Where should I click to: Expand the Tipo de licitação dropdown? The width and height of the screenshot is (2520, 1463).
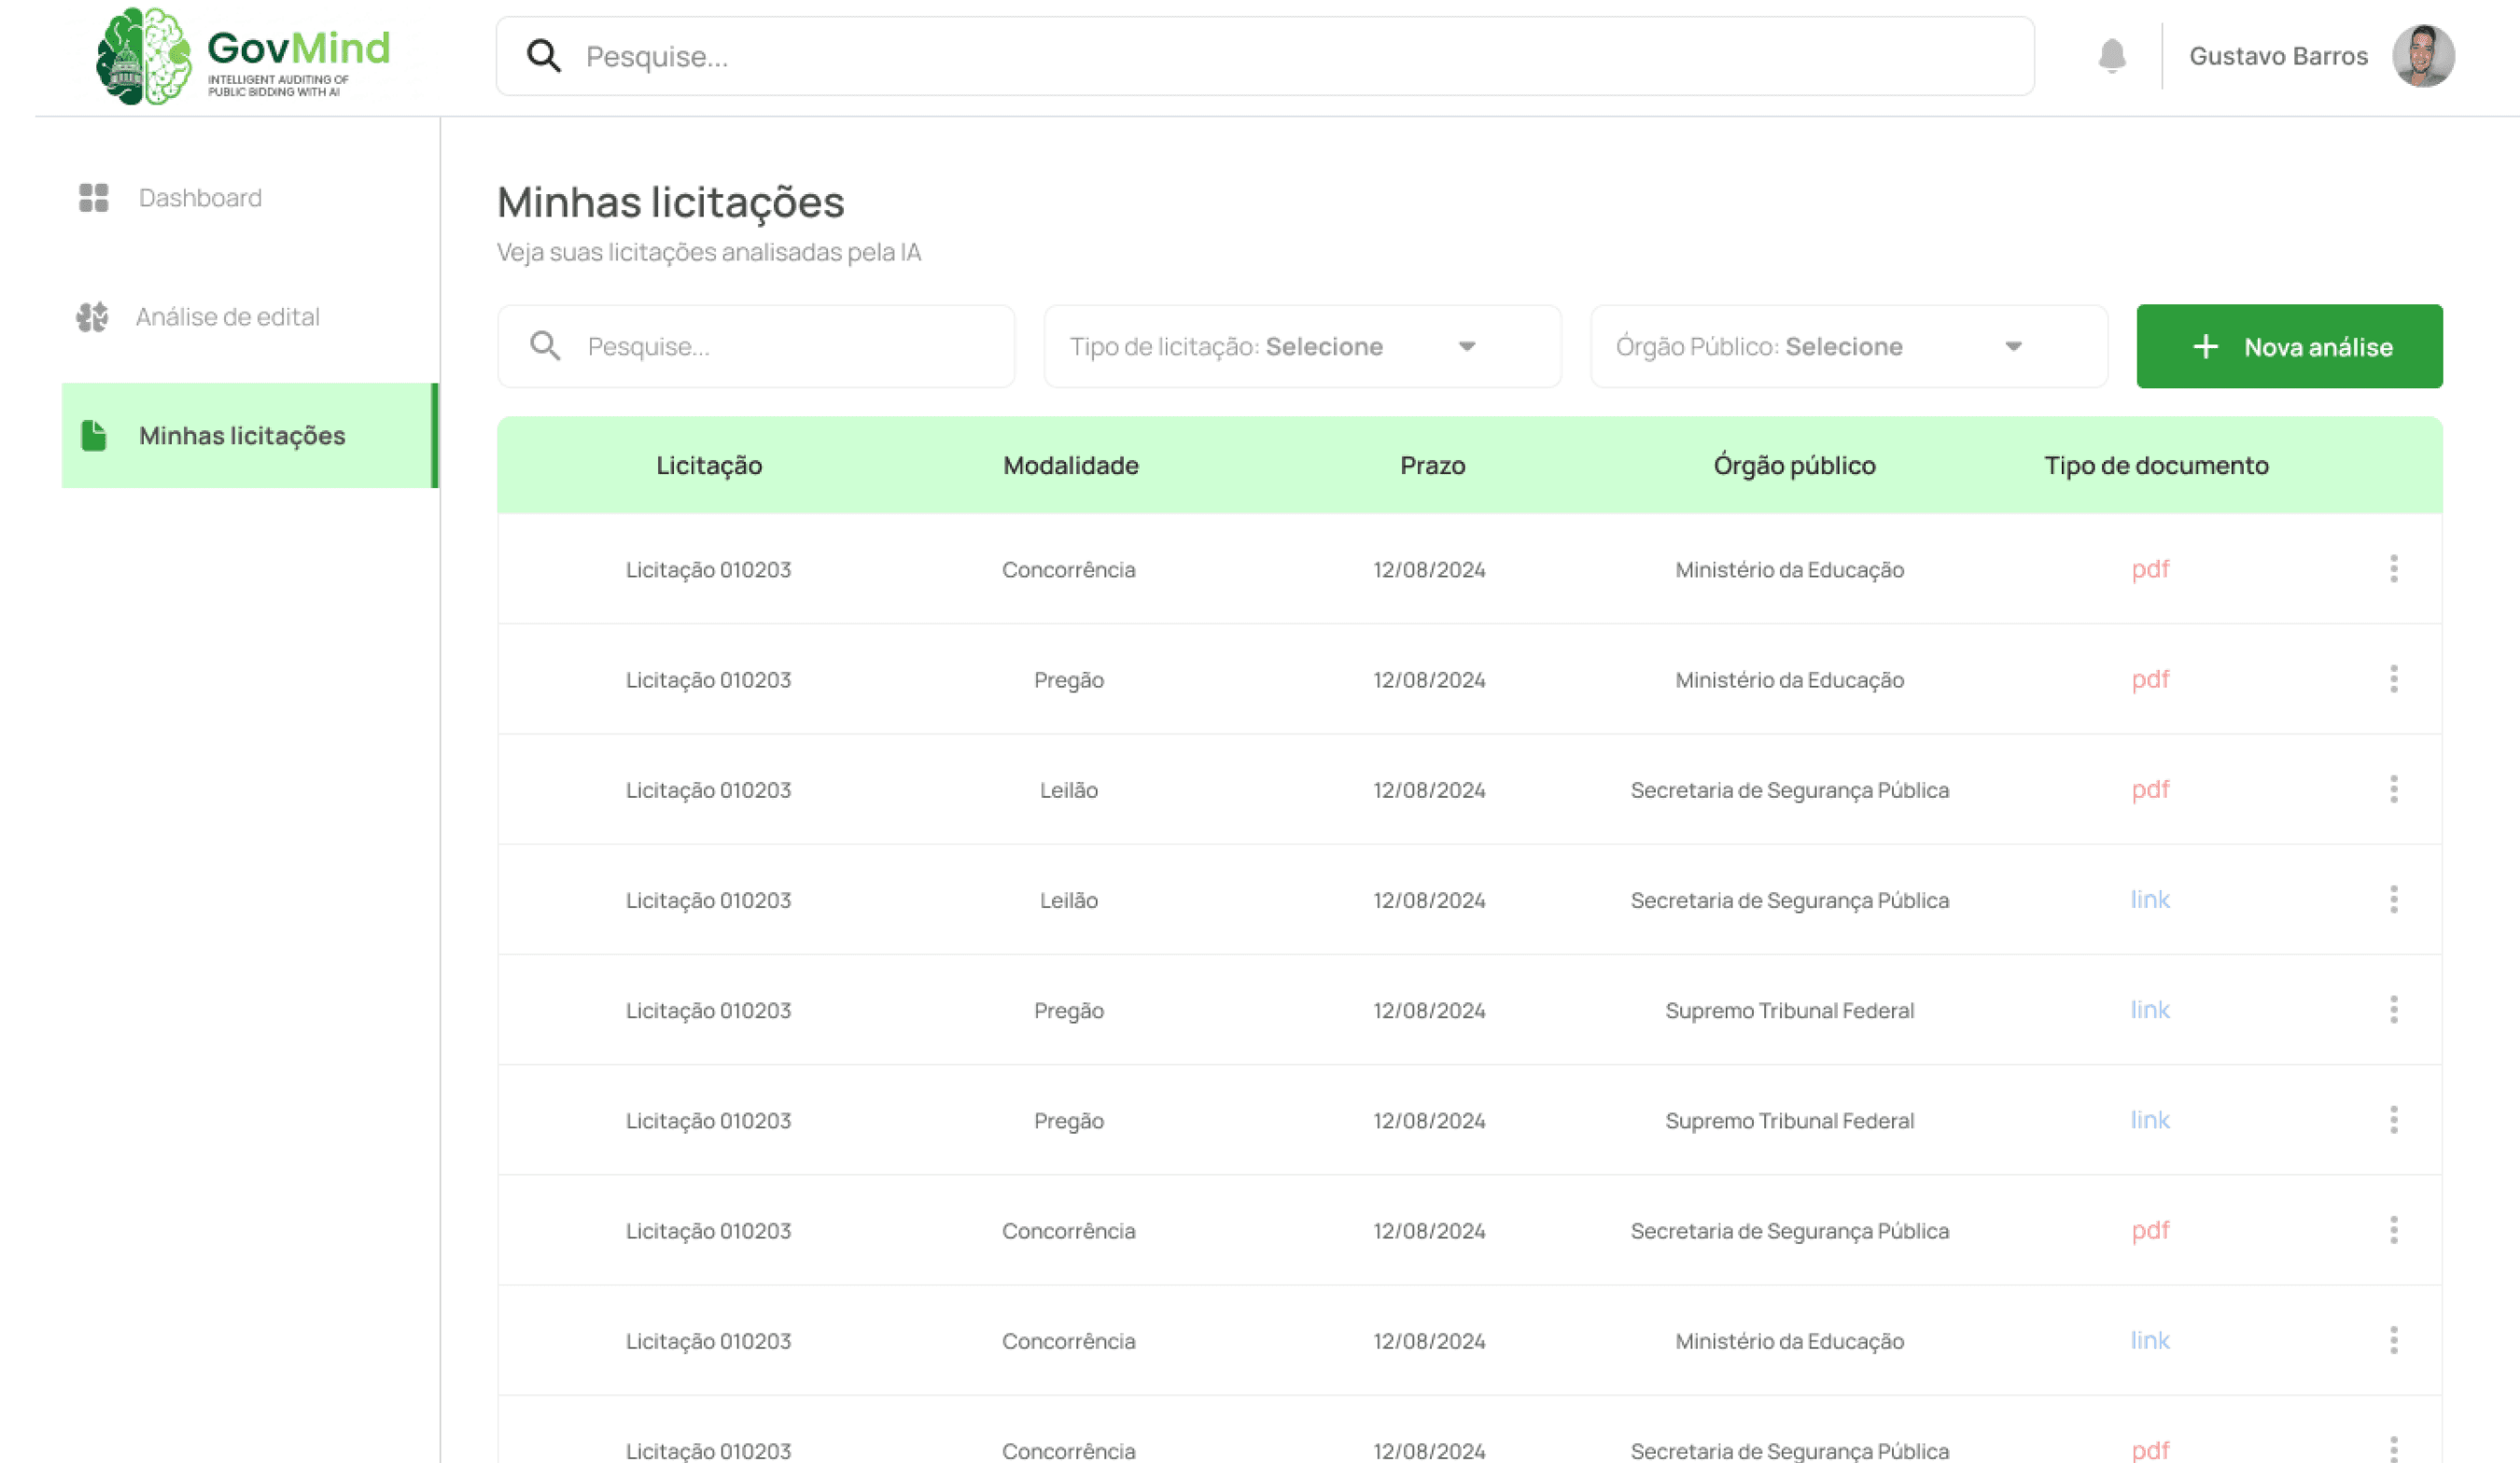coord(1301,347)
